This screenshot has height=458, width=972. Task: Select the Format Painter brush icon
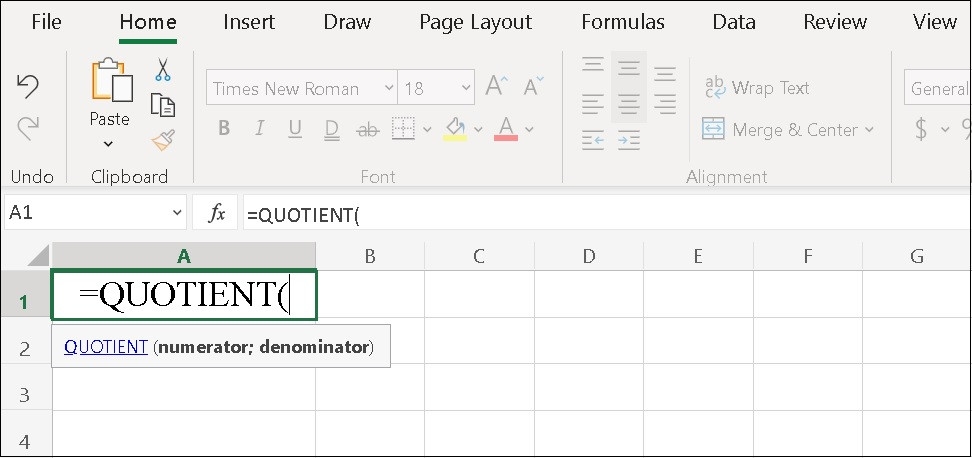click(x=162, y=140)
